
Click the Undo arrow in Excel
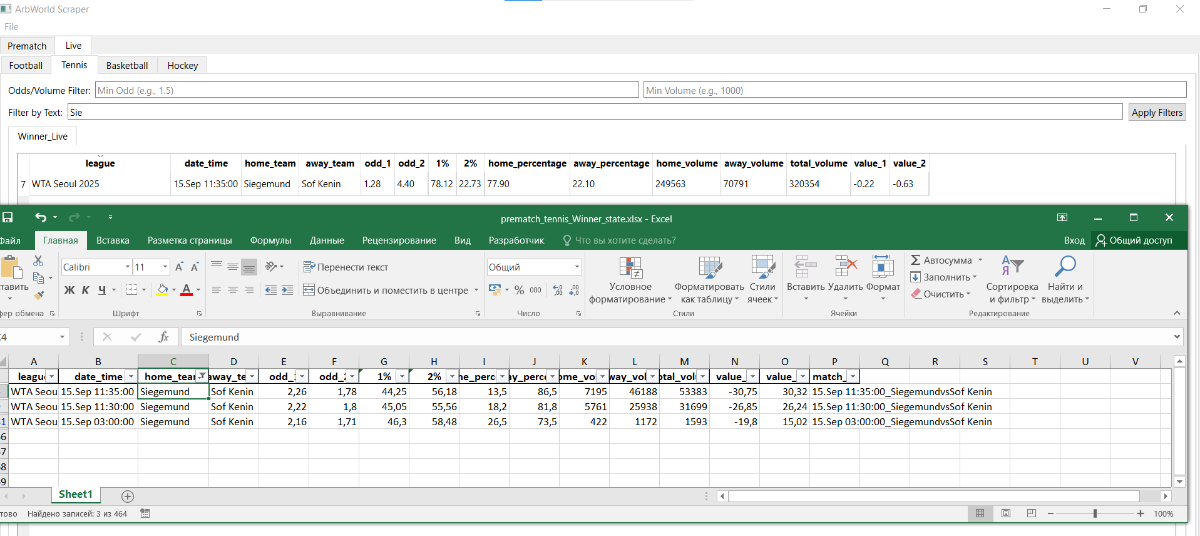[39, 217]
